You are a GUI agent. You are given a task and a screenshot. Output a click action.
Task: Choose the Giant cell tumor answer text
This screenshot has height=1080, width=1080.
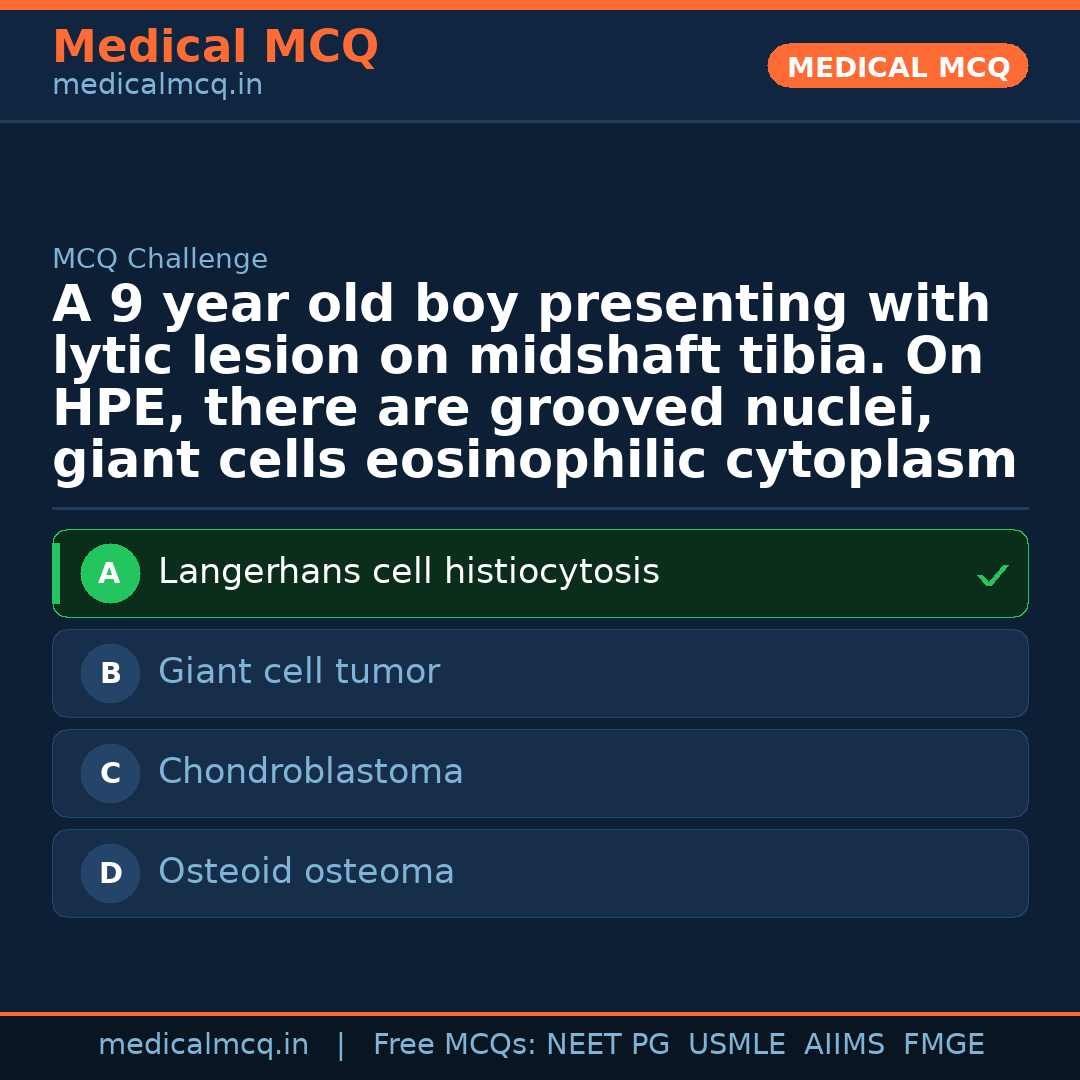click(x=298, y=672)
